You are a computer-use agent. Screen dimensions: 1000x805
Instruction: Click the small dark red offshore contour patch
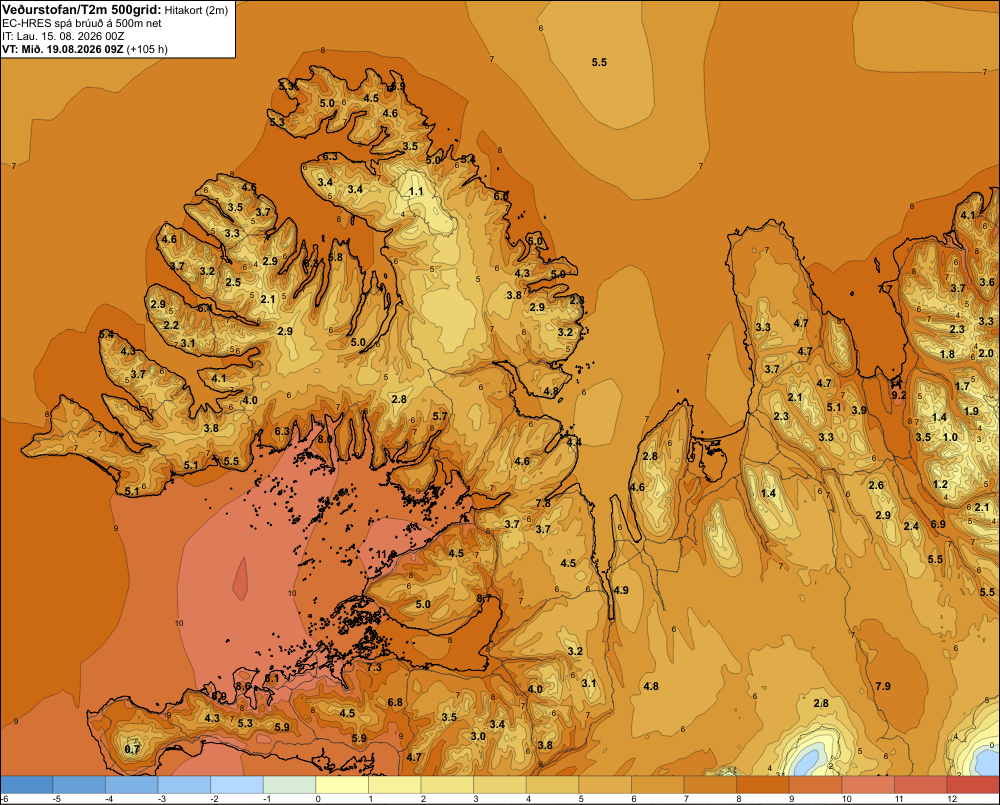[240, 579]
